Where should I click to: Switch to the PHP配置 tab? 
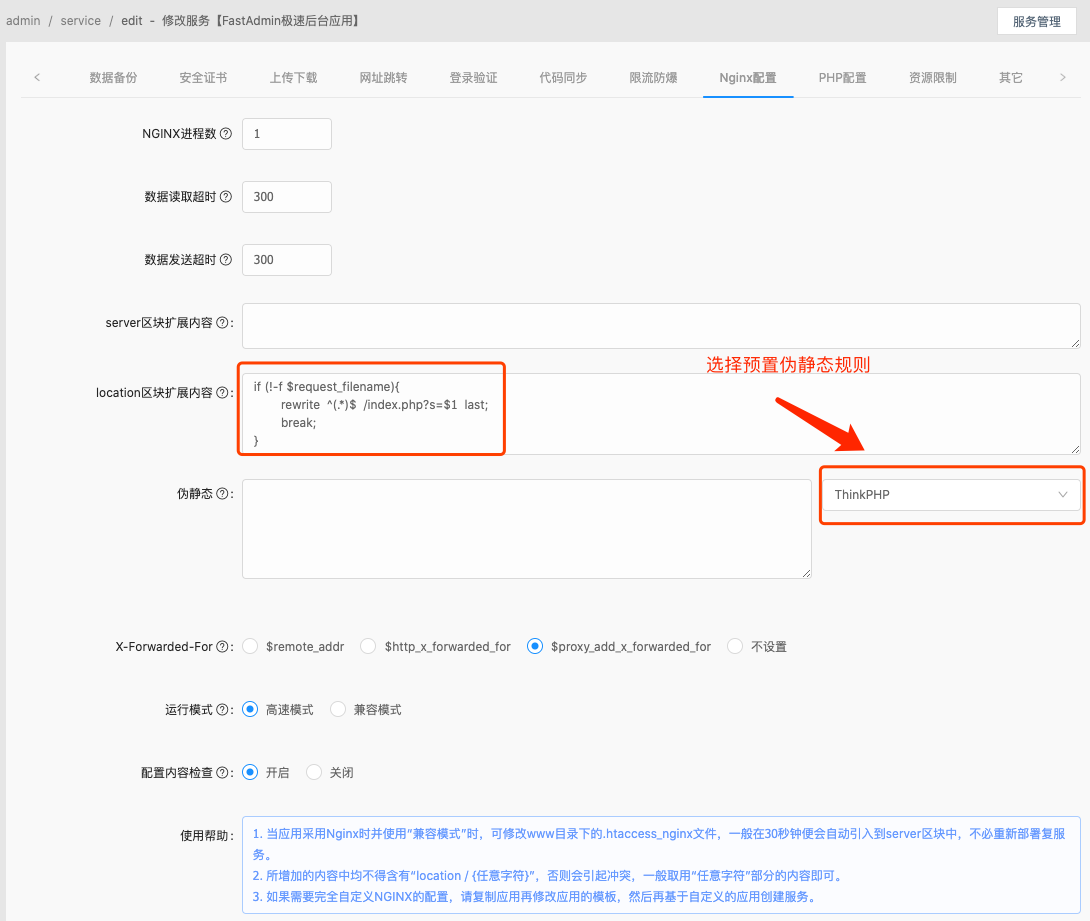pyautogui.click(x=842, y=76)
